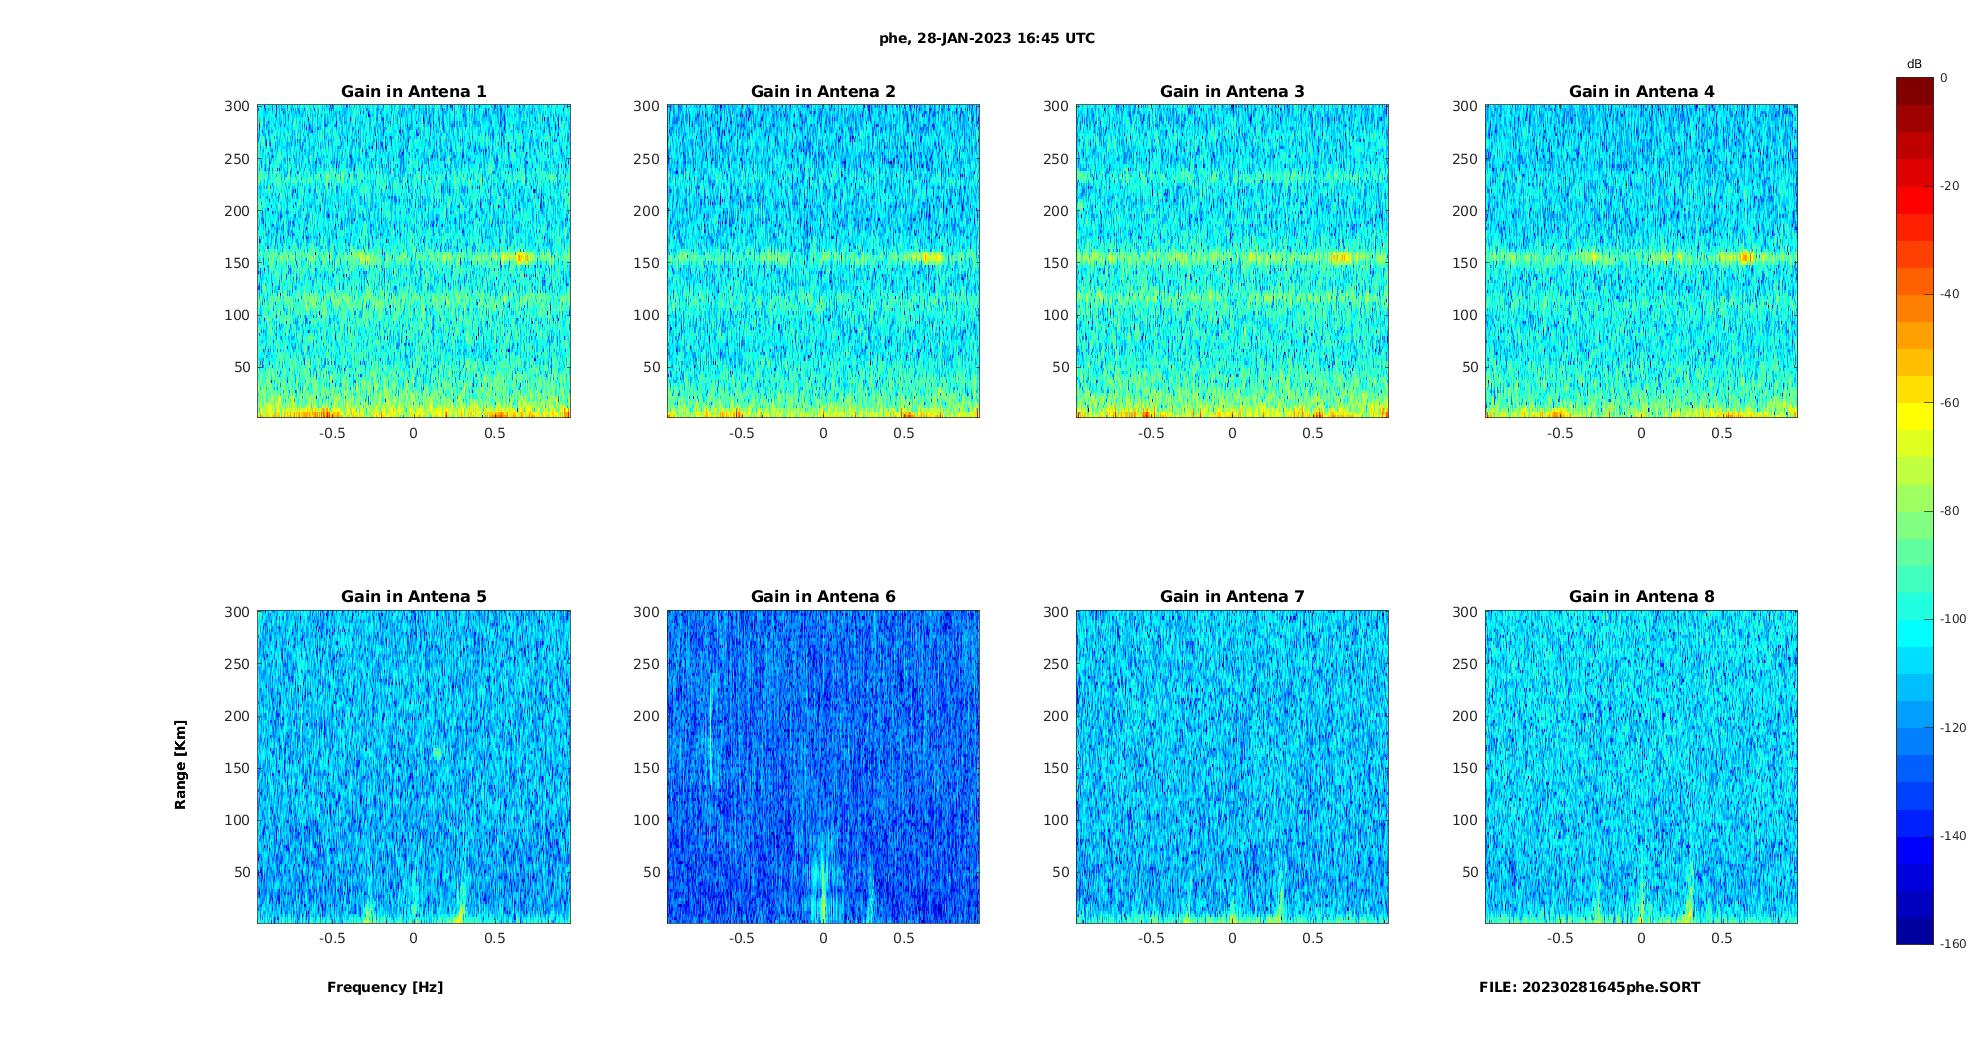This screenshot has width=1986, height=1063.
Task: Click the Gain in Antena 4 spectrogram
Action: [x=1641, y=261]
